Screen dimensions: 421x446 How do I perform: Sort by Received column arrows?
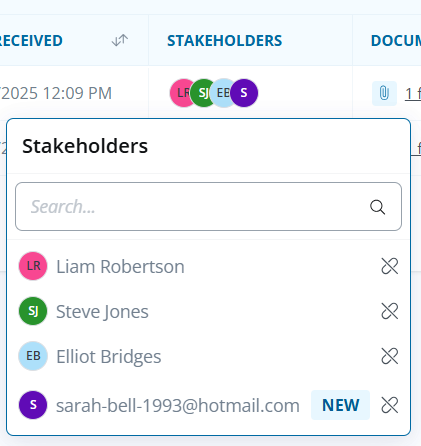[x=120, y=40]
